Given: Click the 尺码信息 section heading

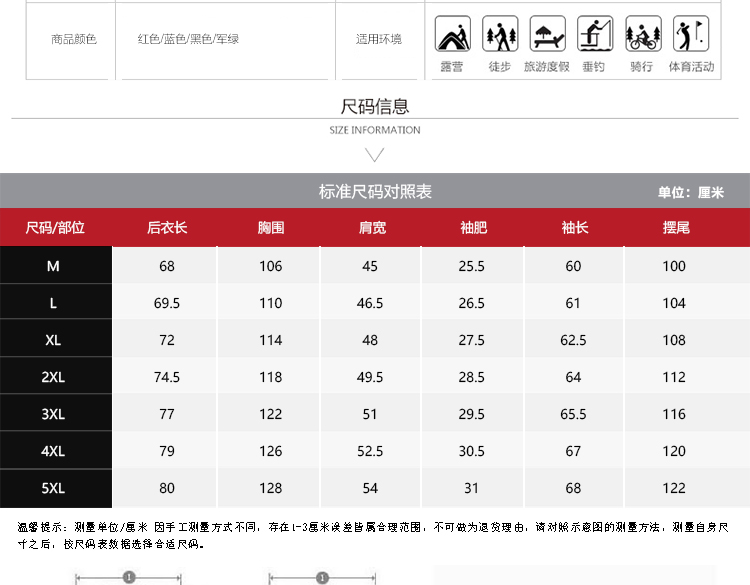Looking at the screenshot, I should click(375, 107).
